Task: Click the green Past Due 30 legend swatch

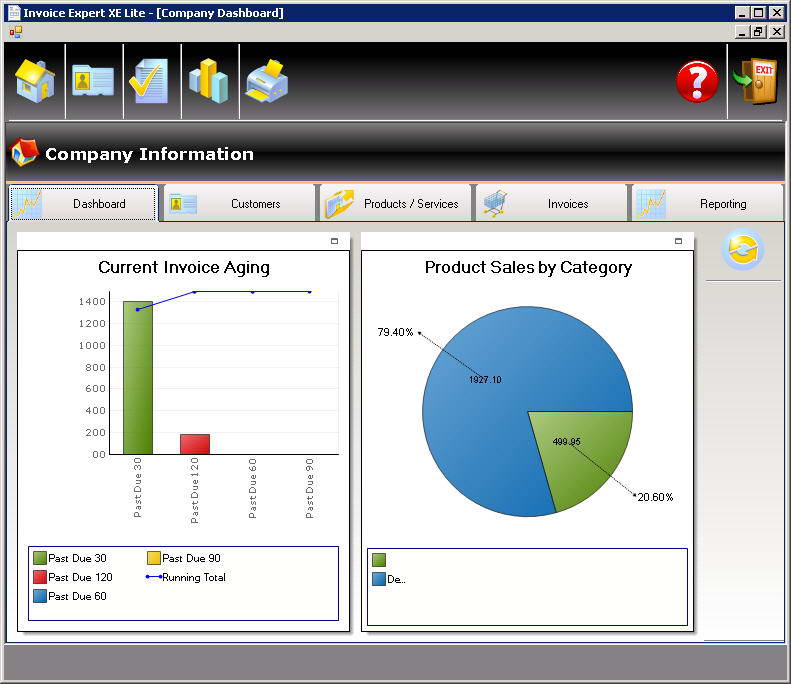Action: pos(40,558)
